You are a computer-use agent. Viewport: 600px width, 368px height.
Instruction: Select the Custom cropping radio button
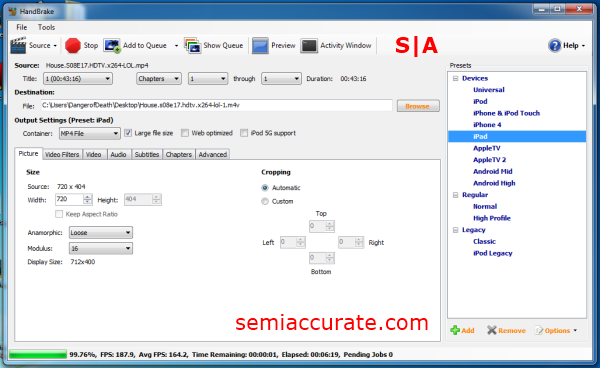(265, 201)
